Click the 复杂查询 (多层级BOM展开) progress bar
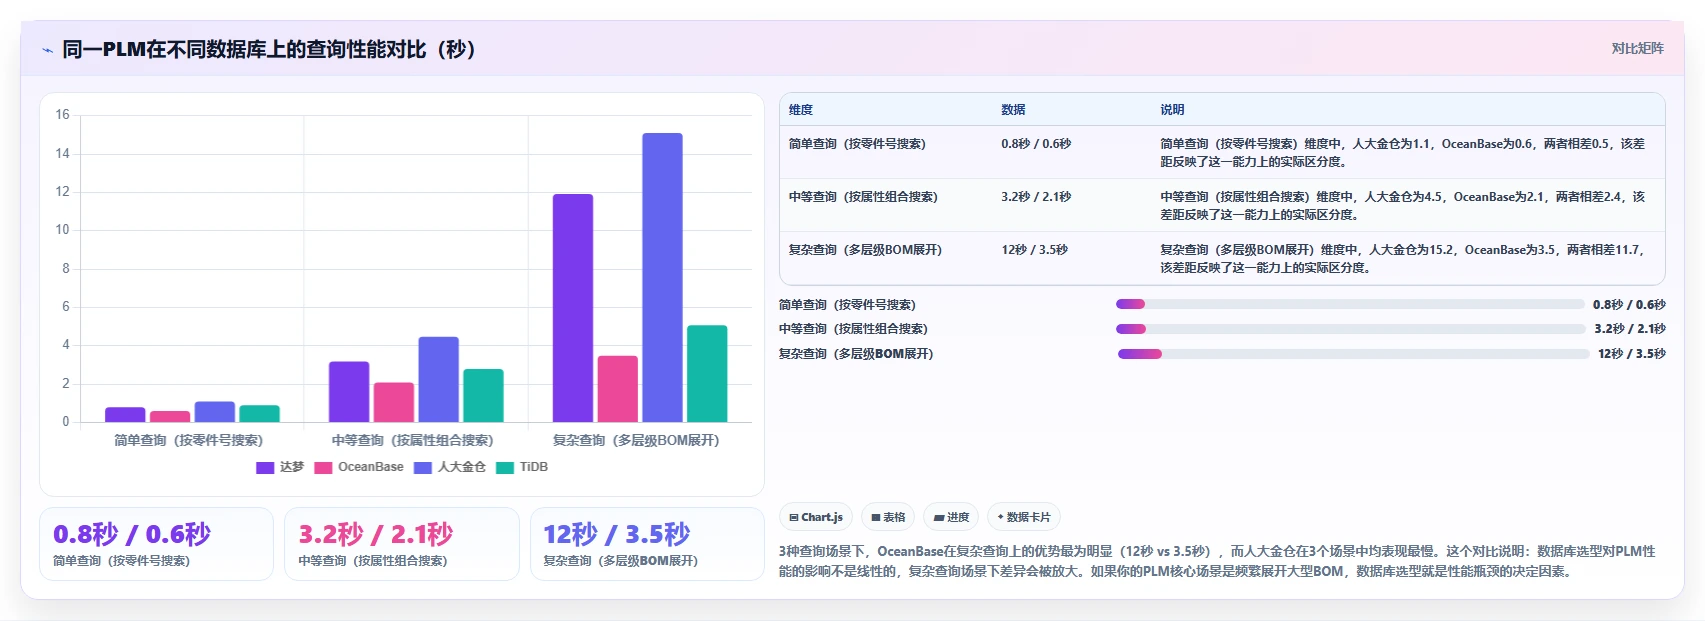Viewport: 1705px width, 621px height. [x=1353, y=354]
